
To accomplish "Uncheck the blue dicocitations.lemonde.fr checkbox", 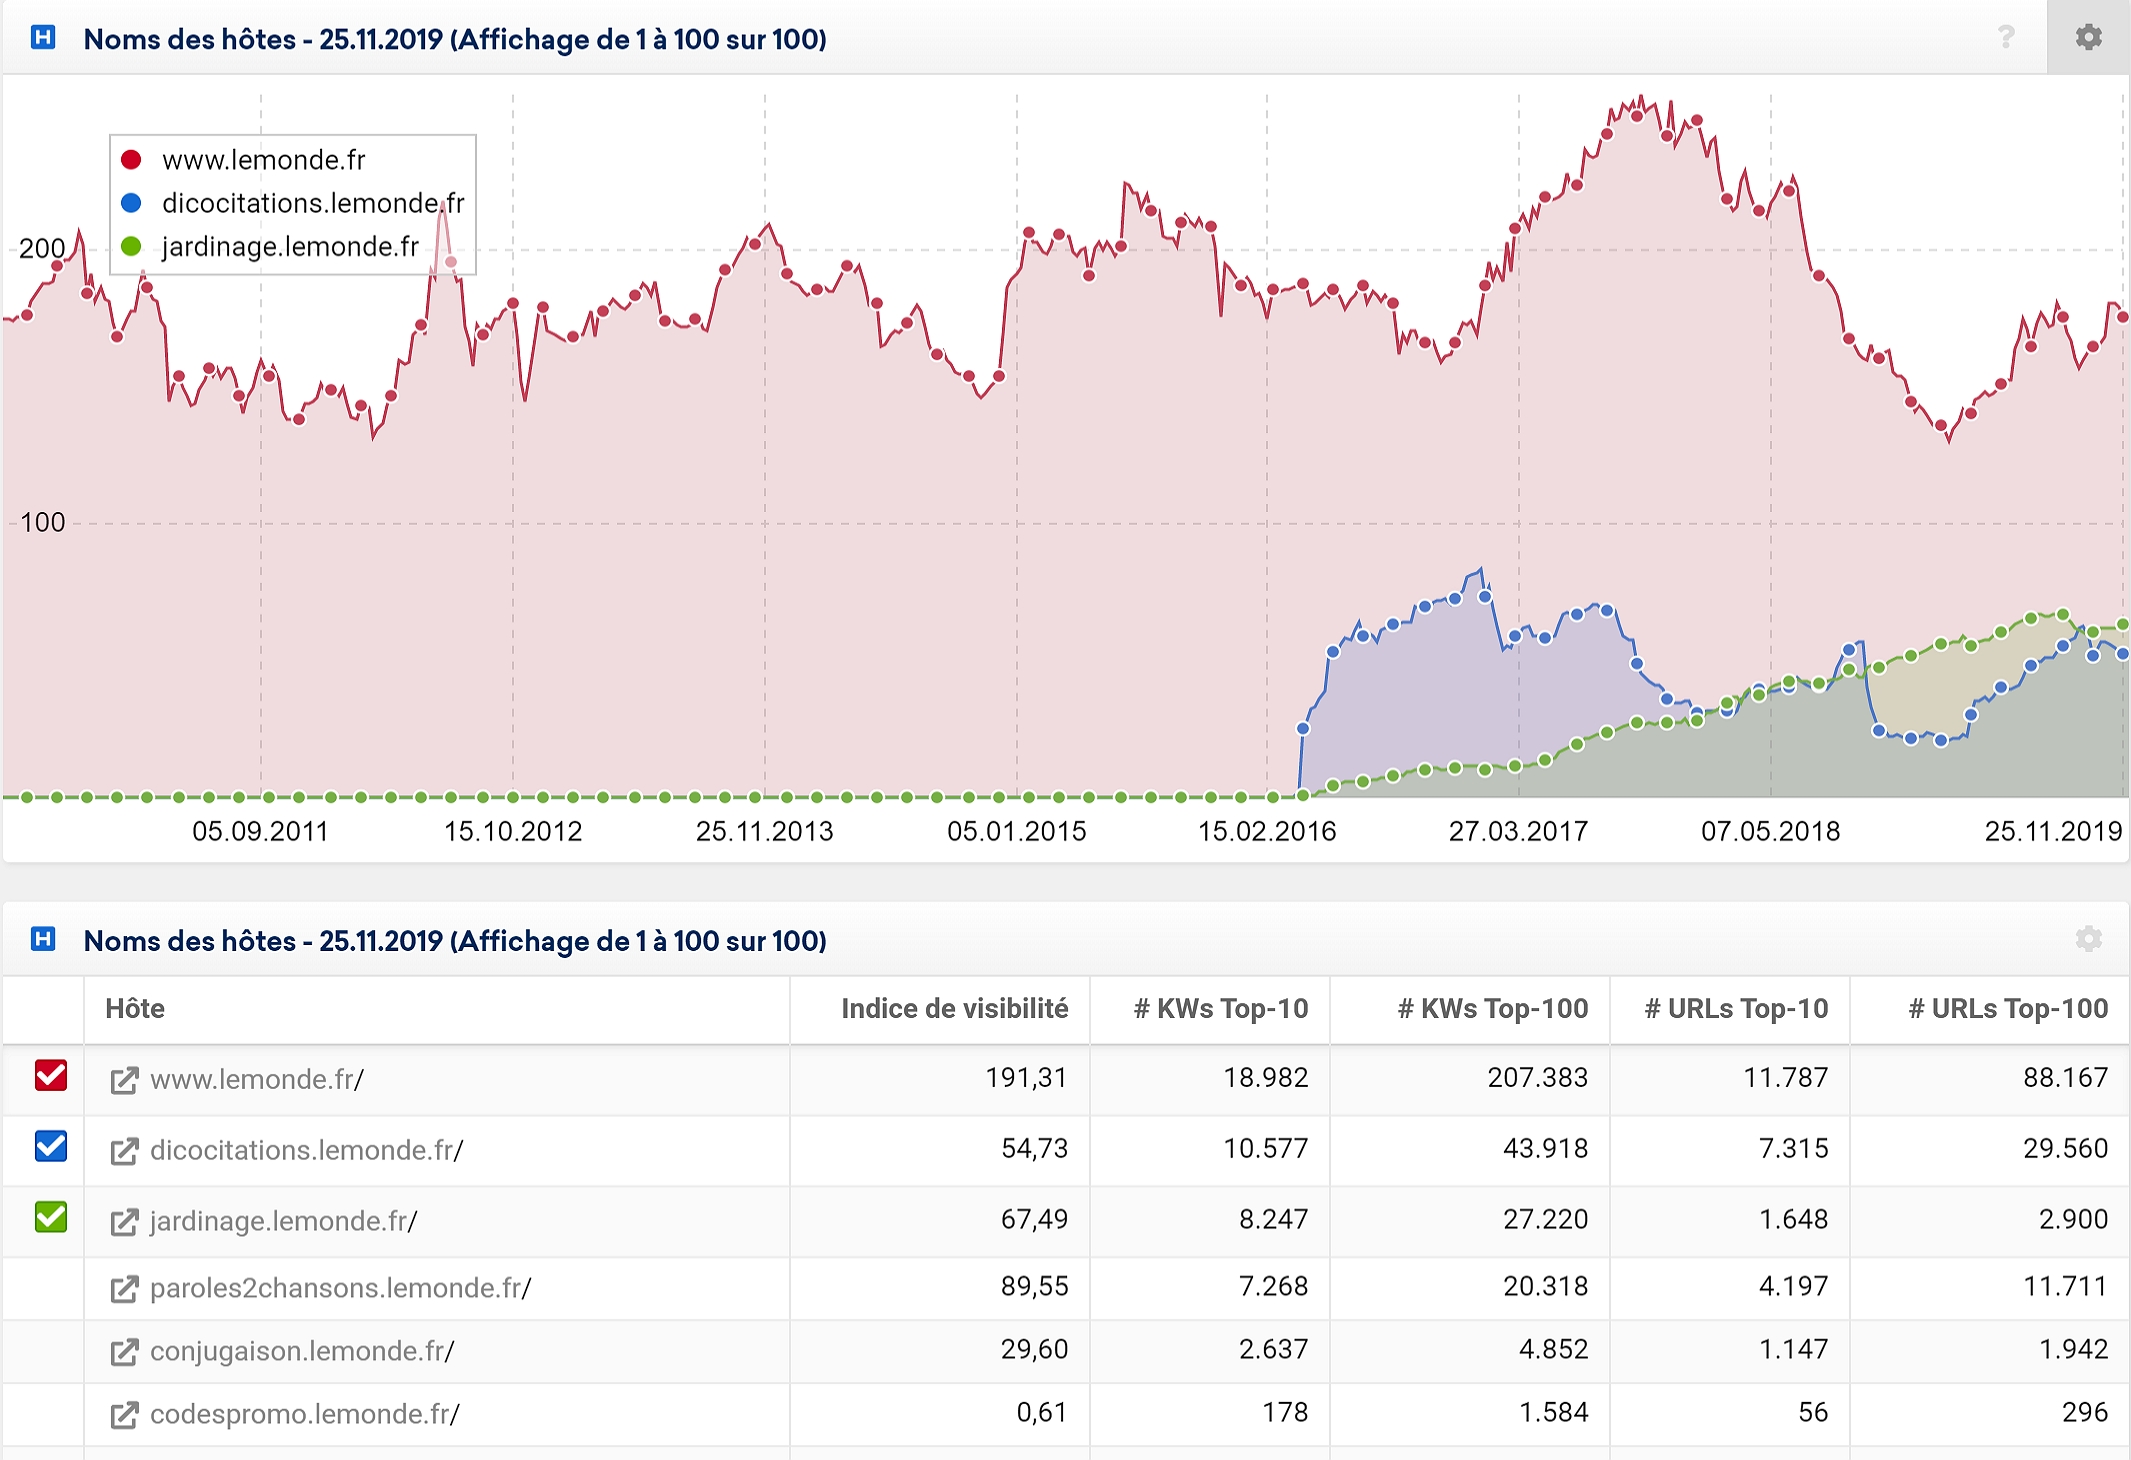I will click(51, 1146).
